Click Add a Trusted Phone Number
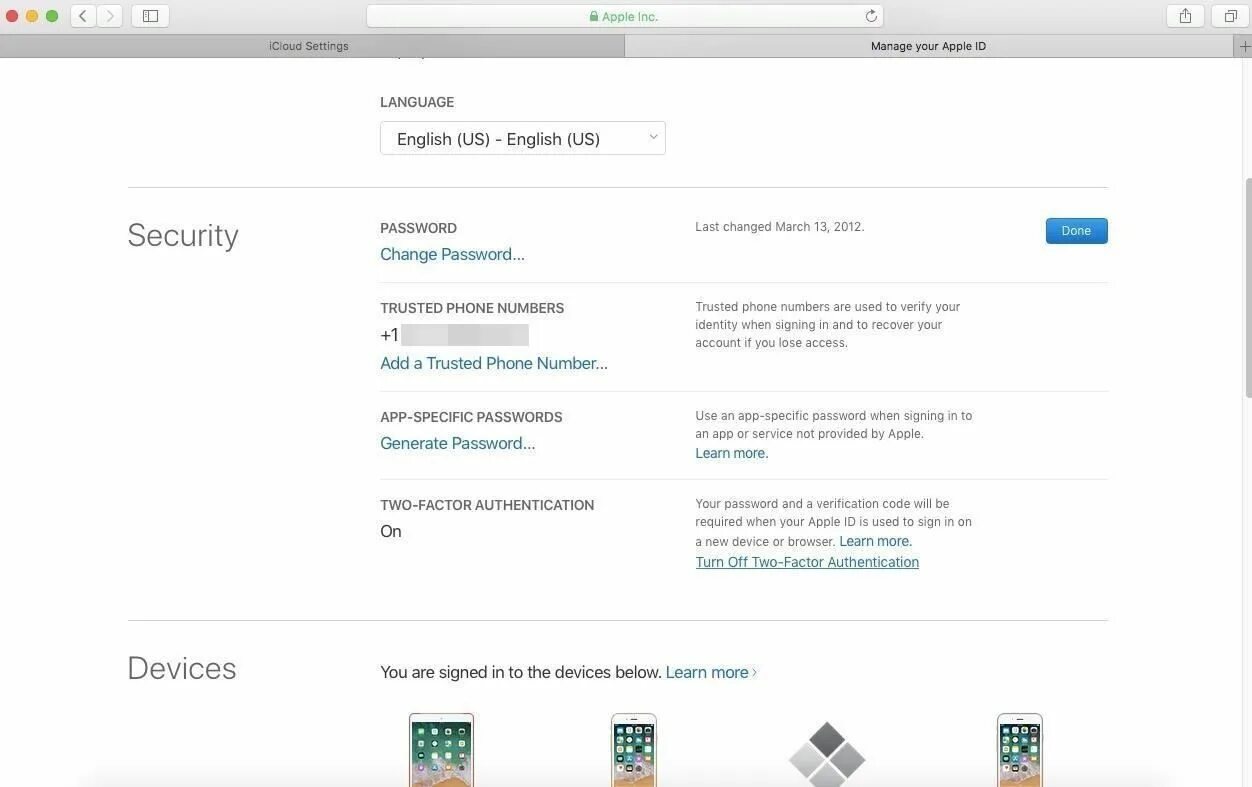 pyautogui.click(x=494, y=363)
